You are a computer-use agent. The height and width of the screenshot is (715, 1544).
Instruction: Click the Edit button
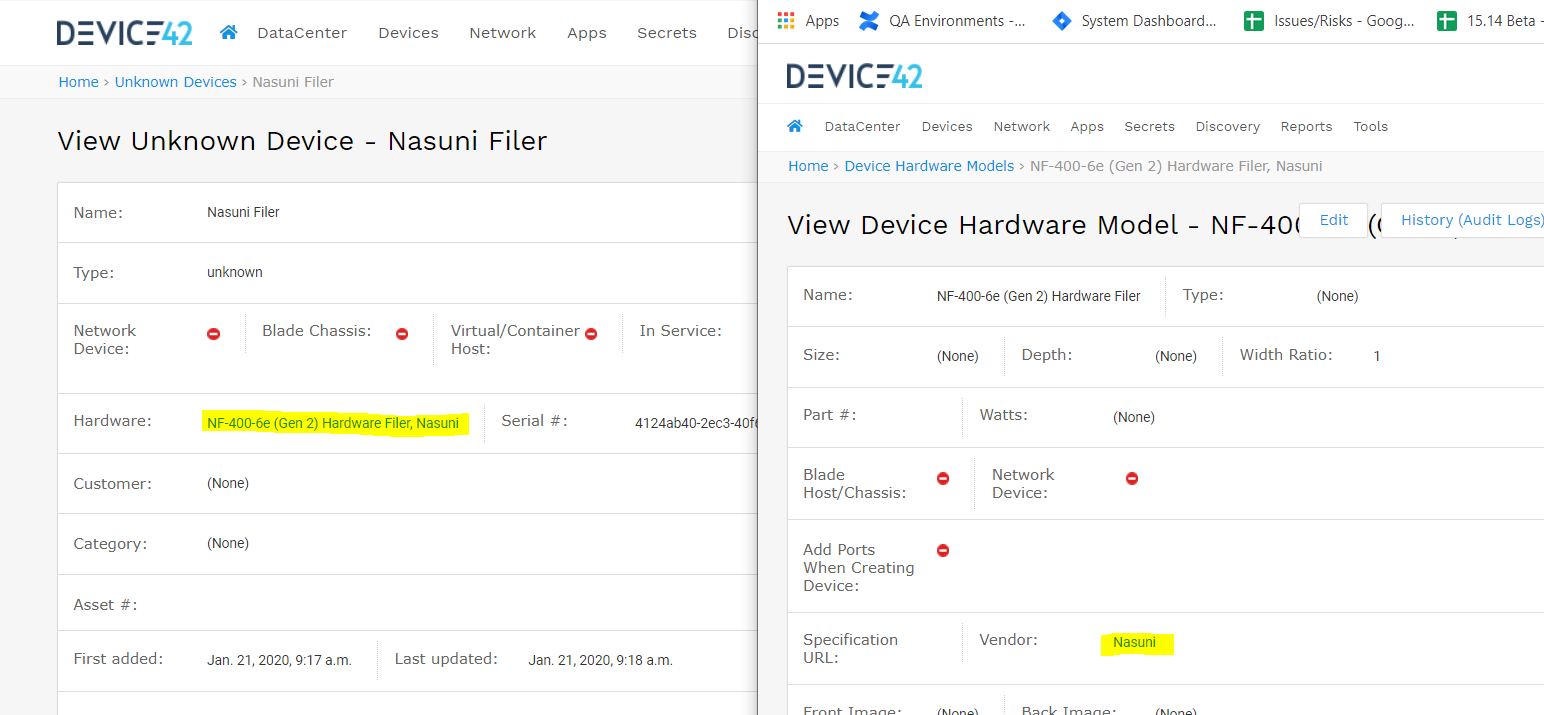point(1334,220)
